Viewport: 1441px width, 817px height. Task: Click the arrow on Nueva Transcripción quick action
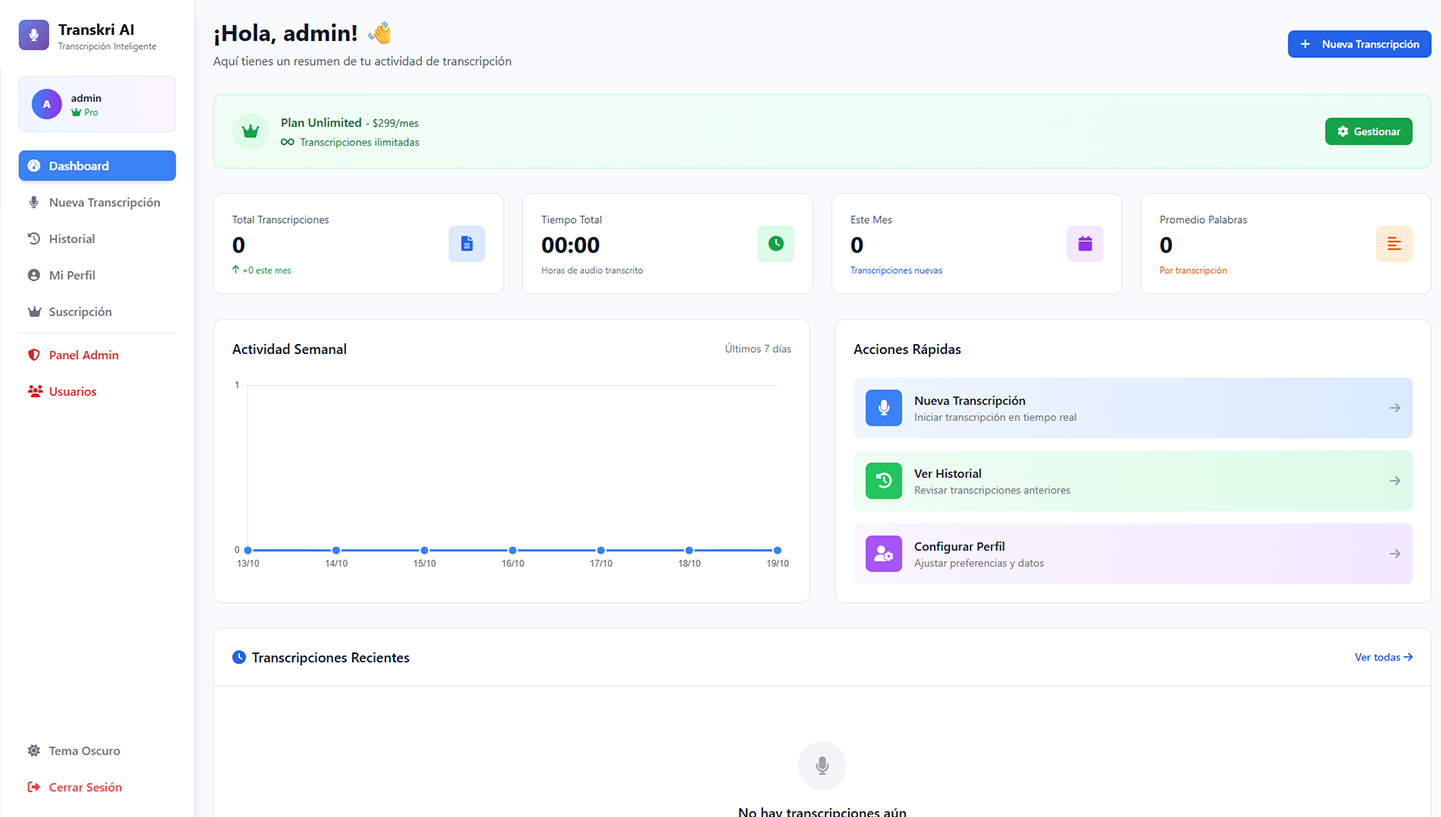1394,408
